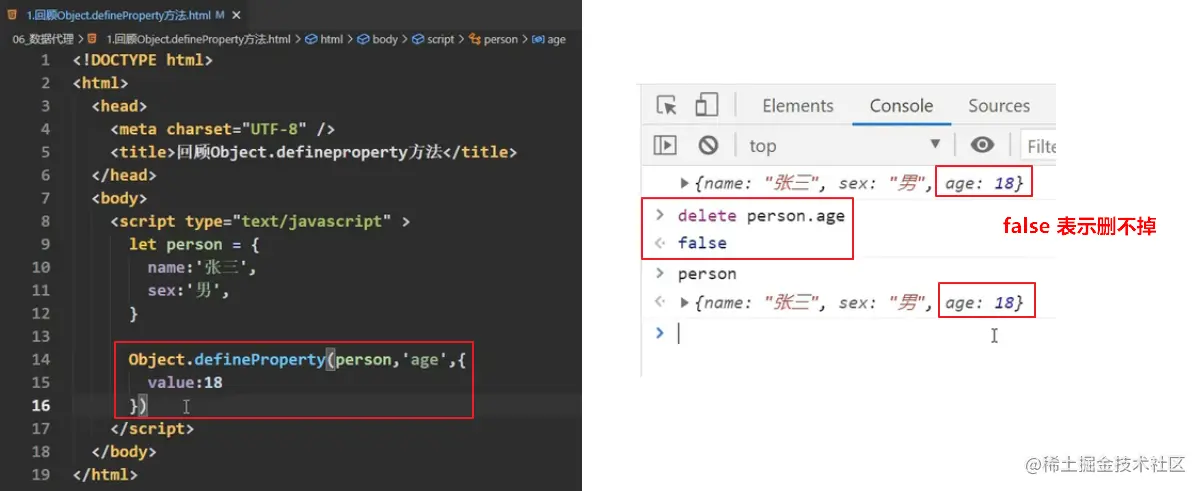Viewport: 1202px width, 491px height.
Task: Open the file name breadcrumb in the editor path
Action: [196, 39]
